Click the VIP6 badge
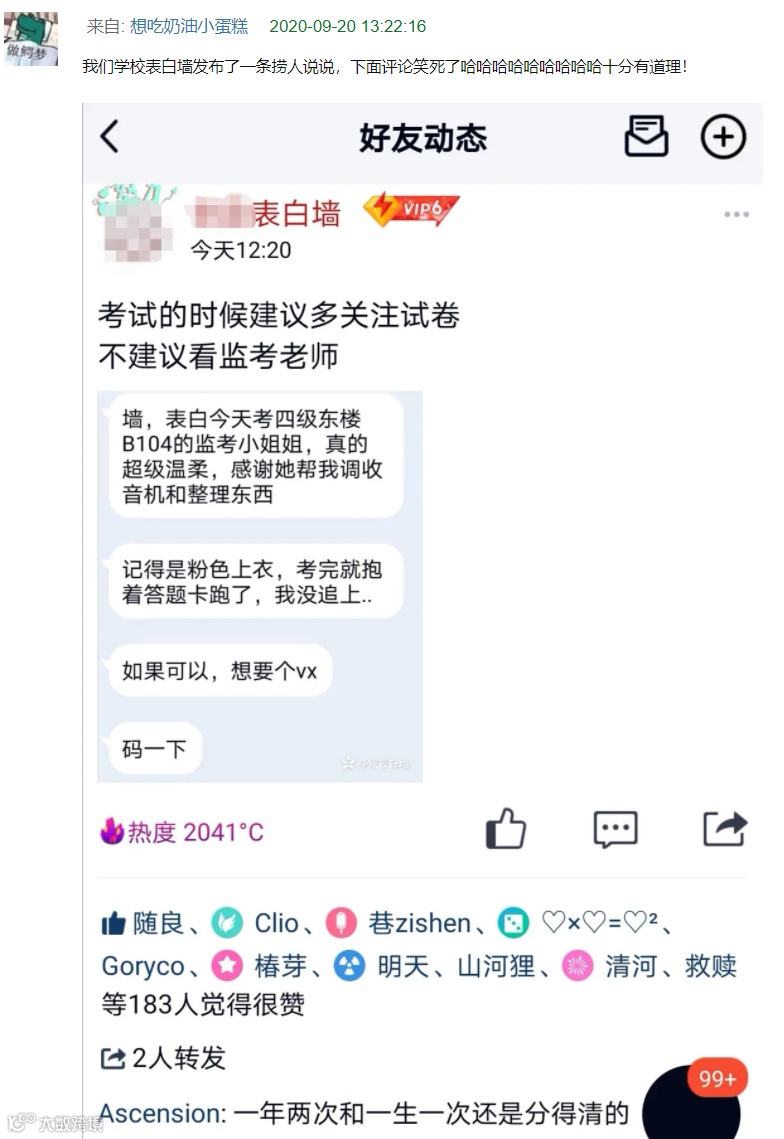Screen dimensions: 784x1139 pos(411,210)
